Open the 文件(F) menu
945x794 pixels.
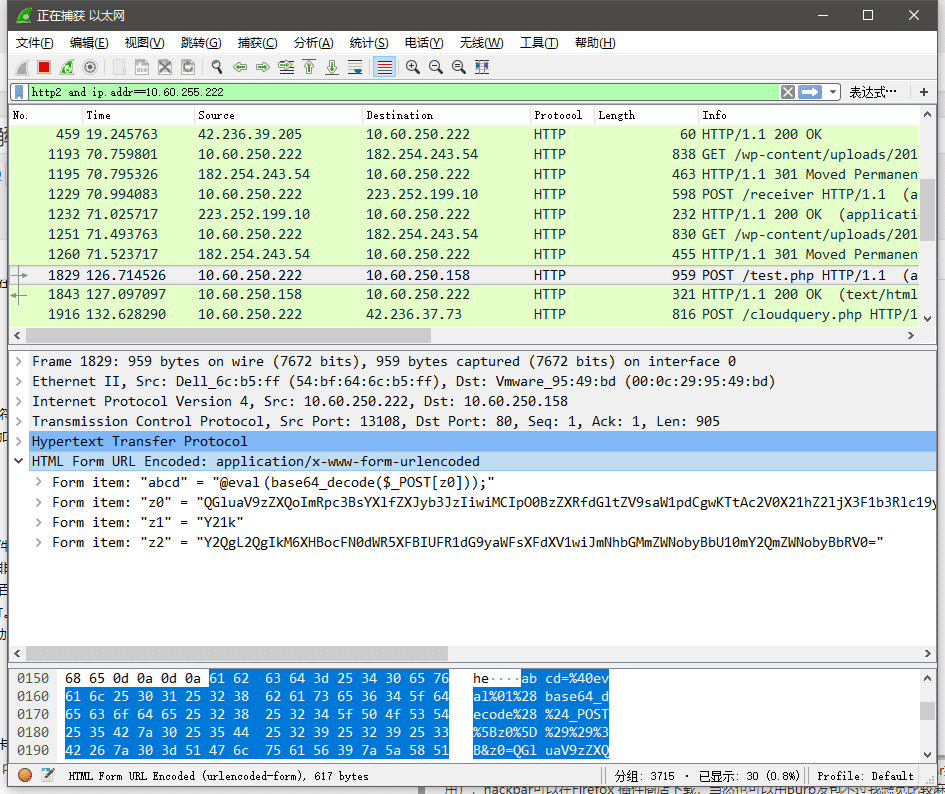pyautogui.click(x=35, y=43)
